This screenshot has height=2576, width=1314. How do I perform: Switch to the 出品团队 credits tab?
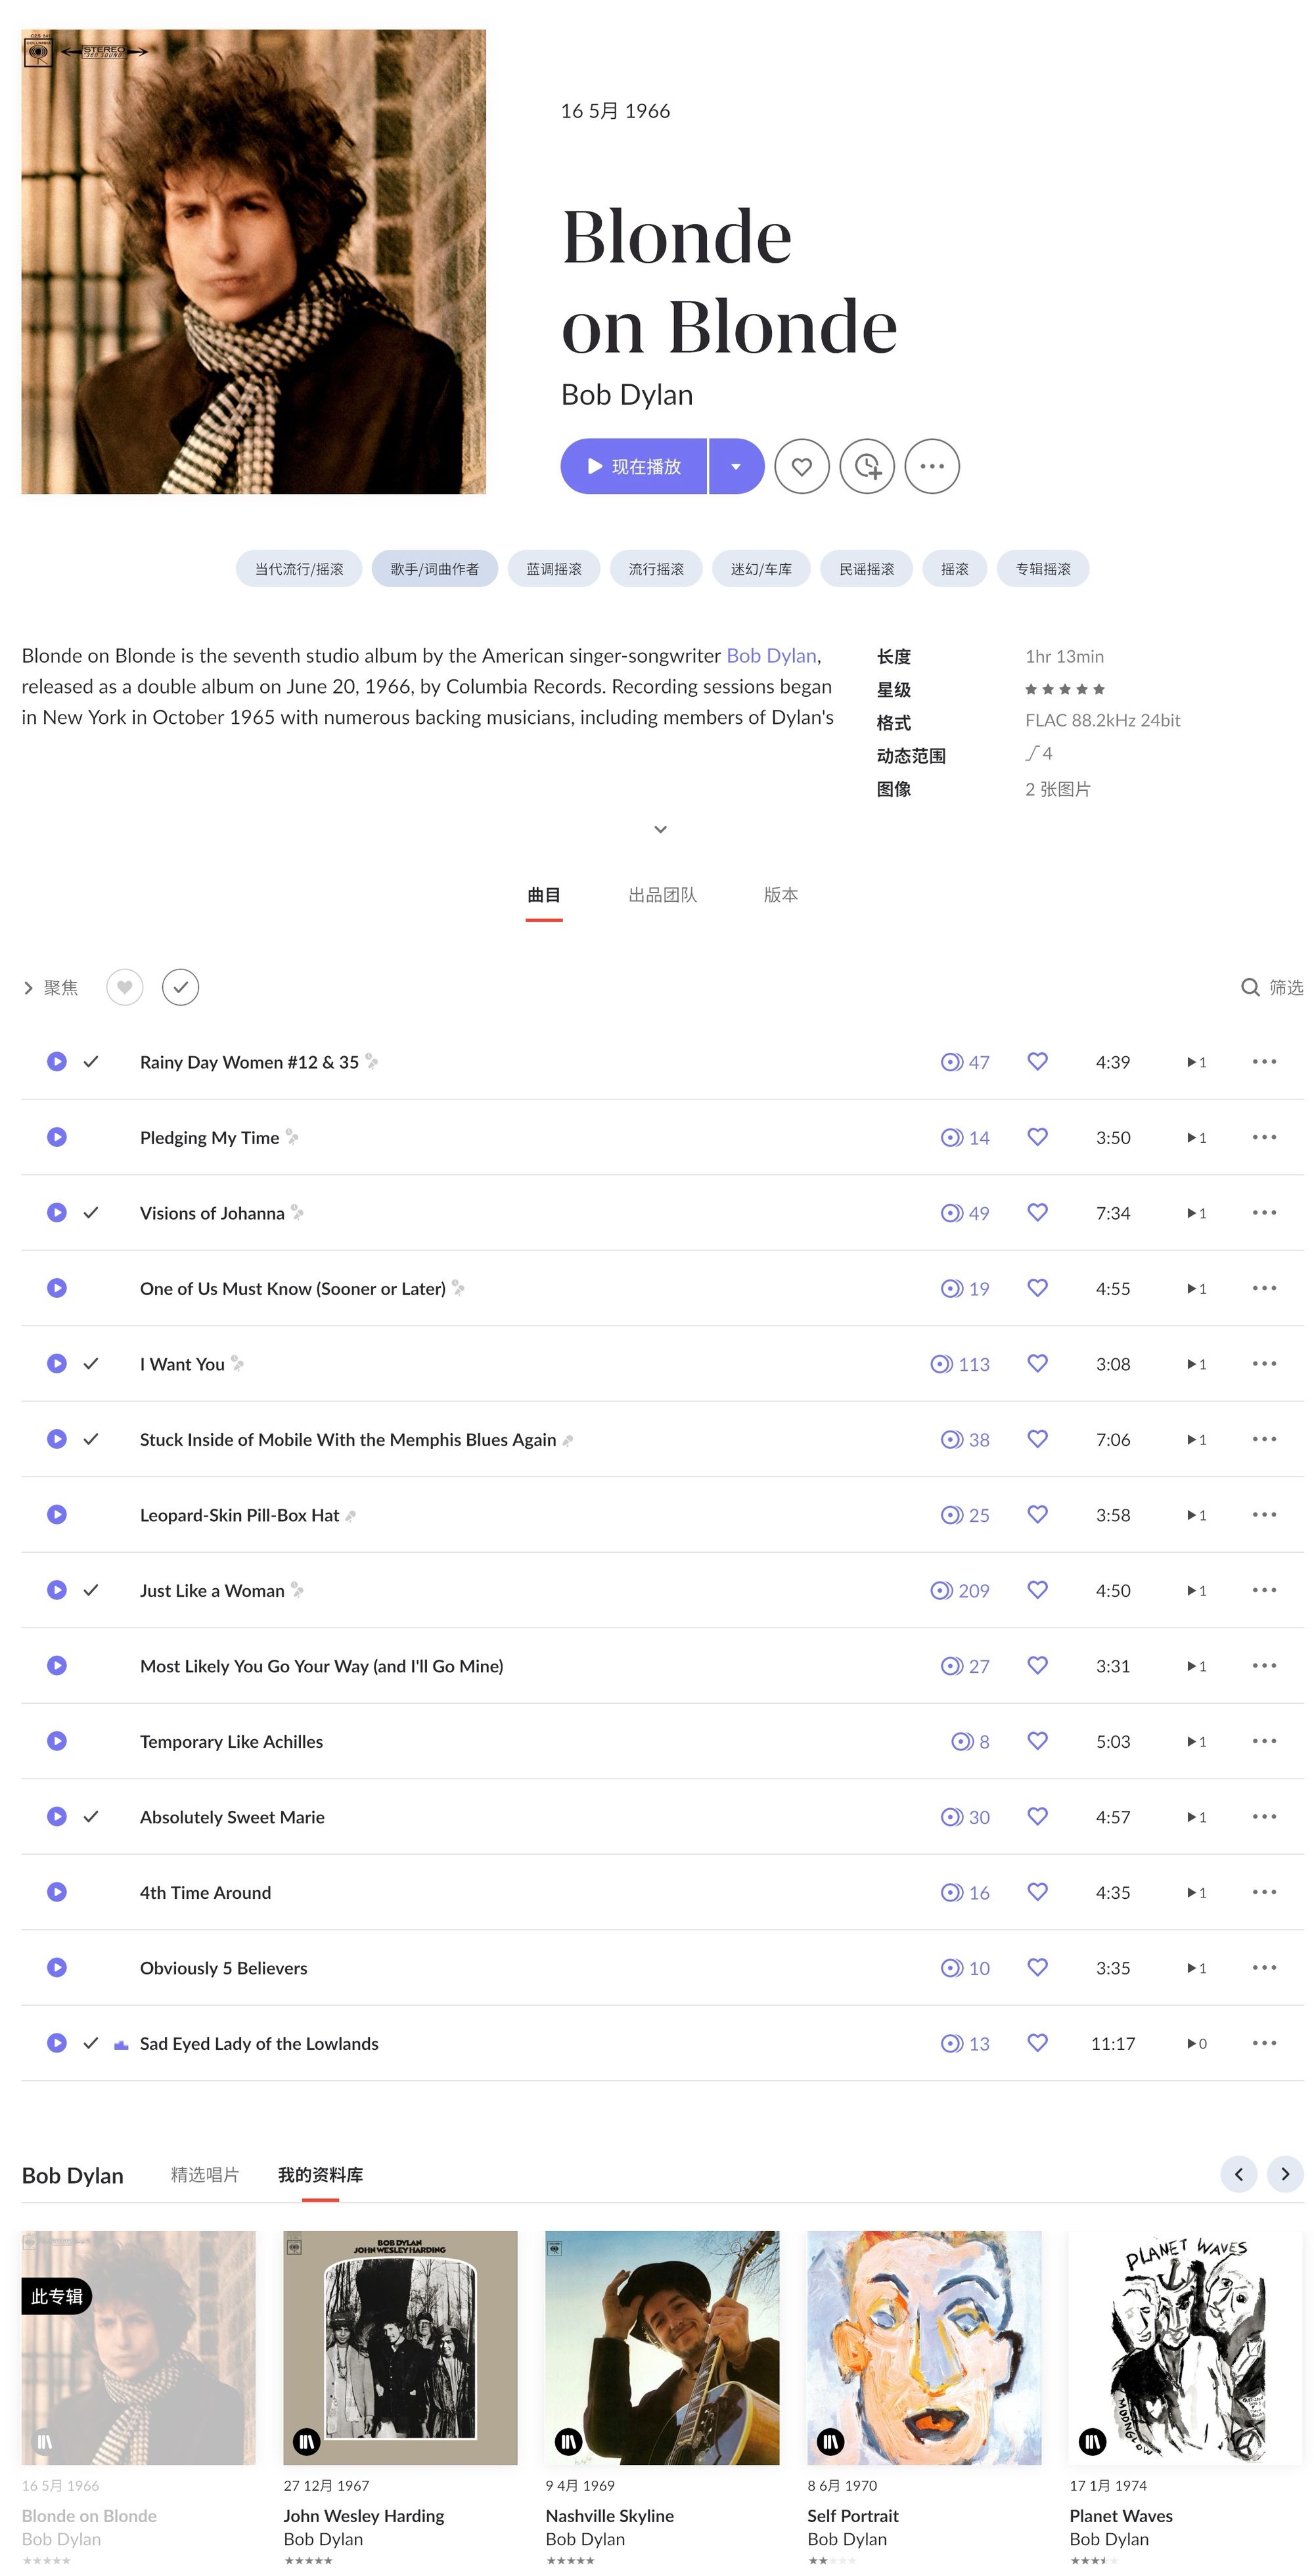click(662, 895)
